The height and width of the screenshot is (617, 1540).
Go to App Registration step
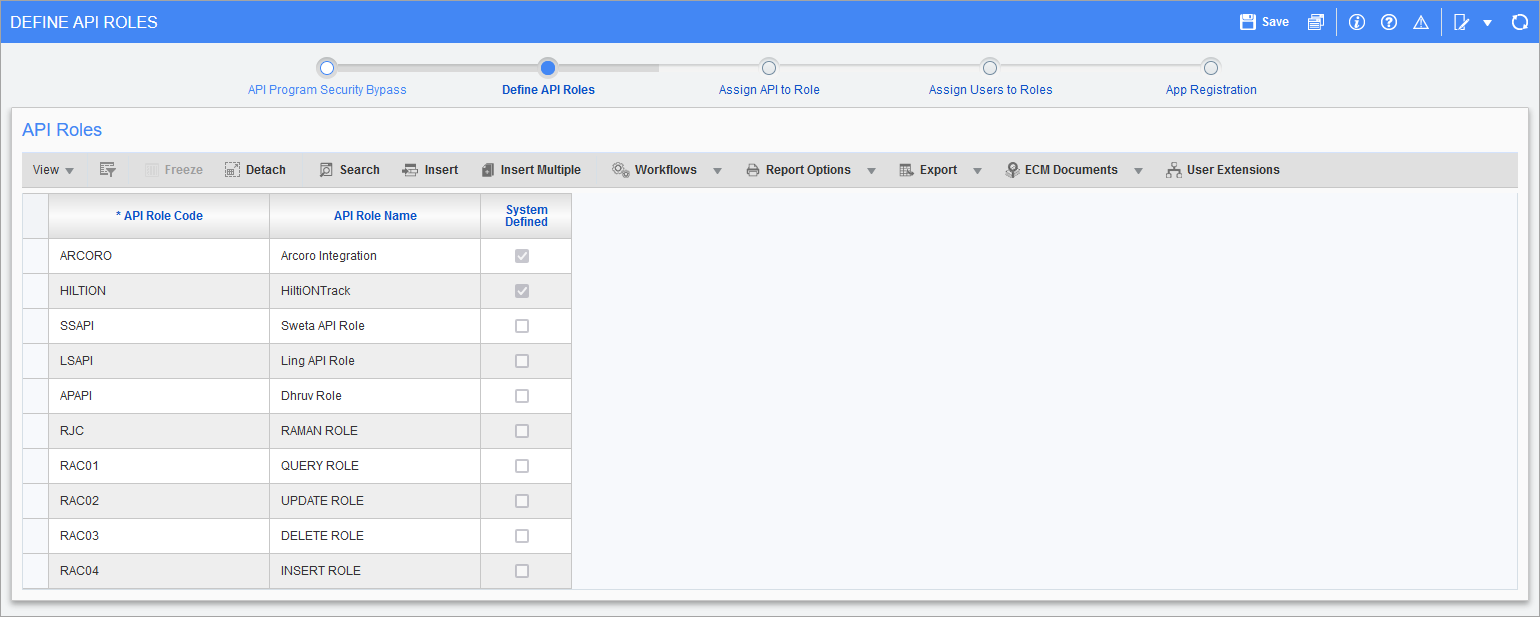pyautogui.click(x=1211, y=90)
